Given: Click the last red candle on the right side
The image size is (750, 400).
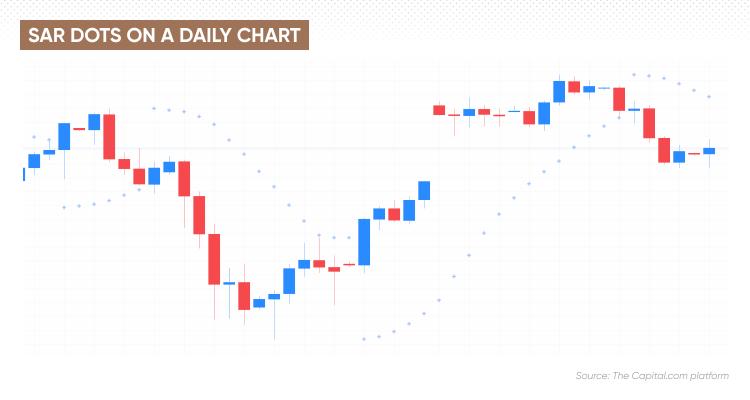Looking at the screenshot, I should (694, 154).
